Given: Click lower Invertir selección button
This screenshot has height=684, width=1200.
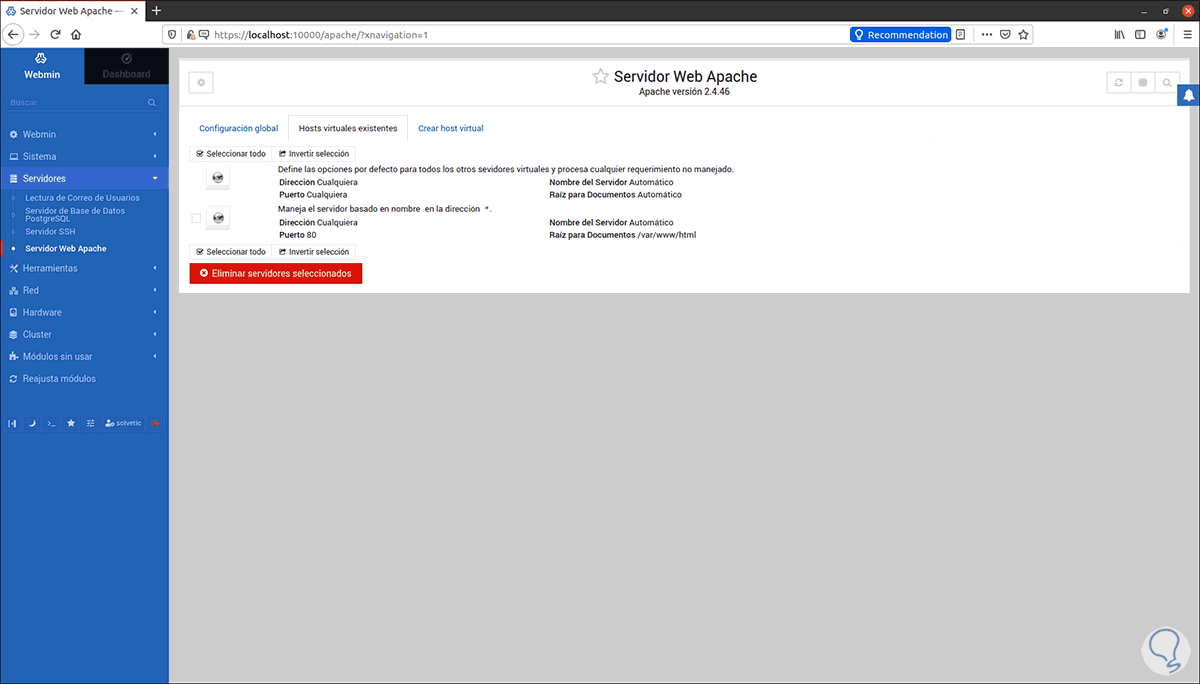Looking at the screenshot, I should pyautogui.click(x=314, y=252).
